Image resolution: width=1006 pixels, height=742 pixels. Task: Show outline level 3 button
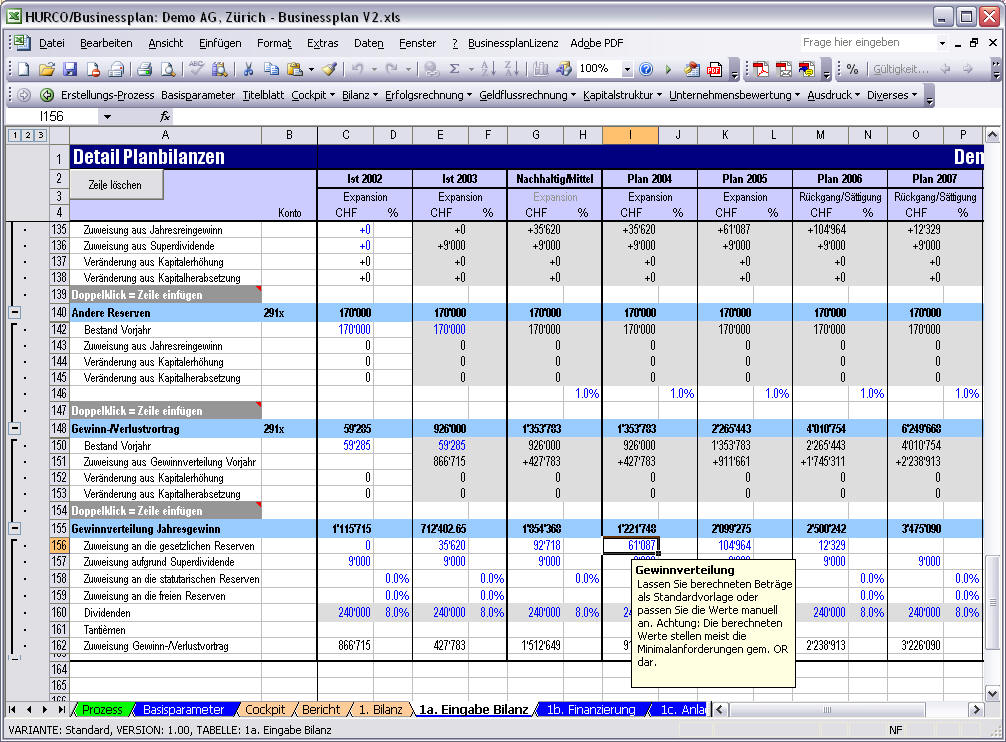(x=40, y=135)
